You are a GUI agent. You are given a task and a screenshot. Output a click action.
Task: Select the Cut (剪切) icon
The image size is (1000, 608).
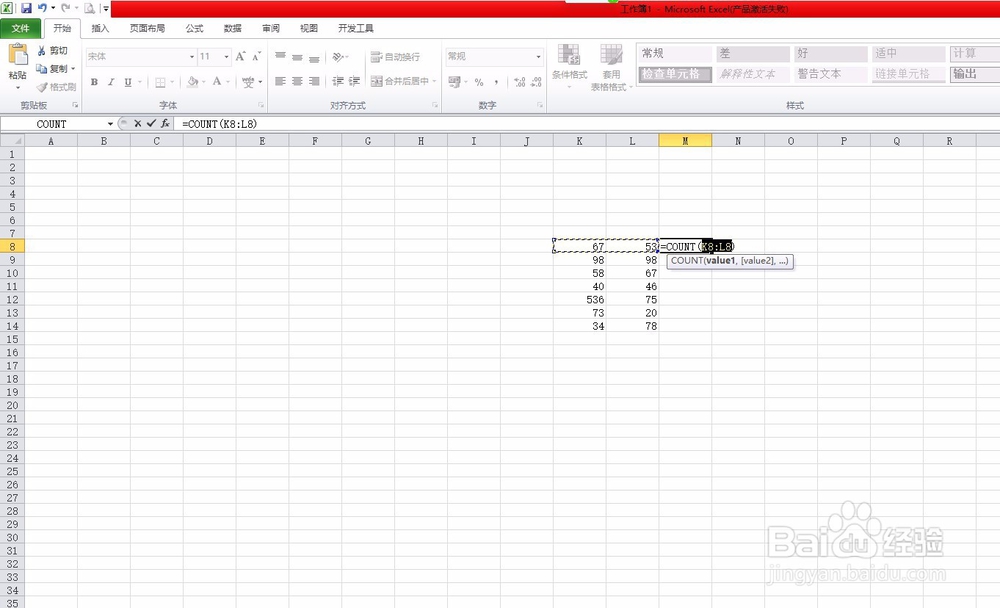coord(40,50)
